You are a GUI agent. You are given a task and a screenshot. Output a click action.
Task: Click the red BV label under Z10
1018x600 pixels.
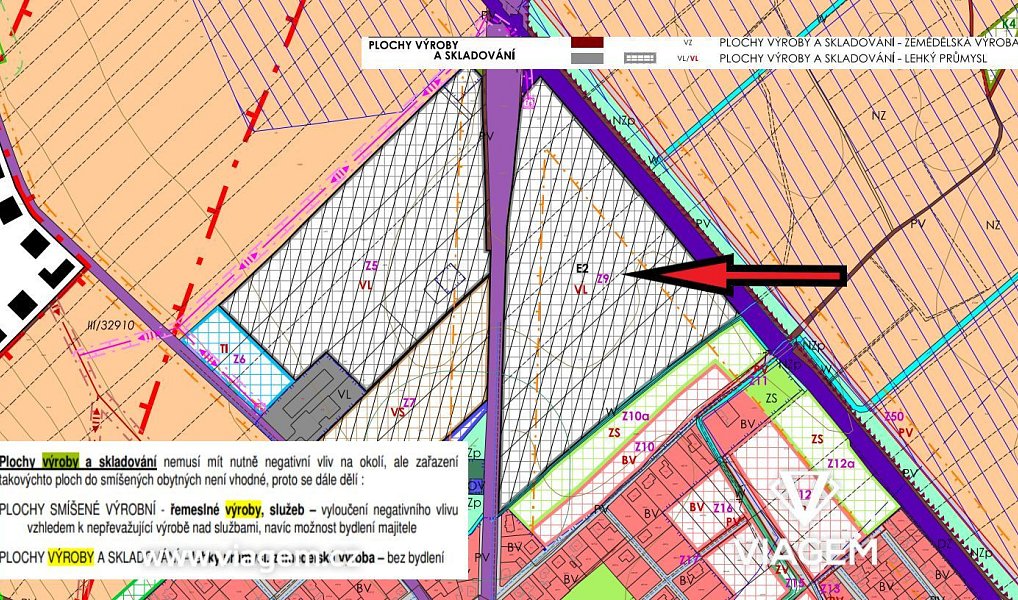pos(628,460)
